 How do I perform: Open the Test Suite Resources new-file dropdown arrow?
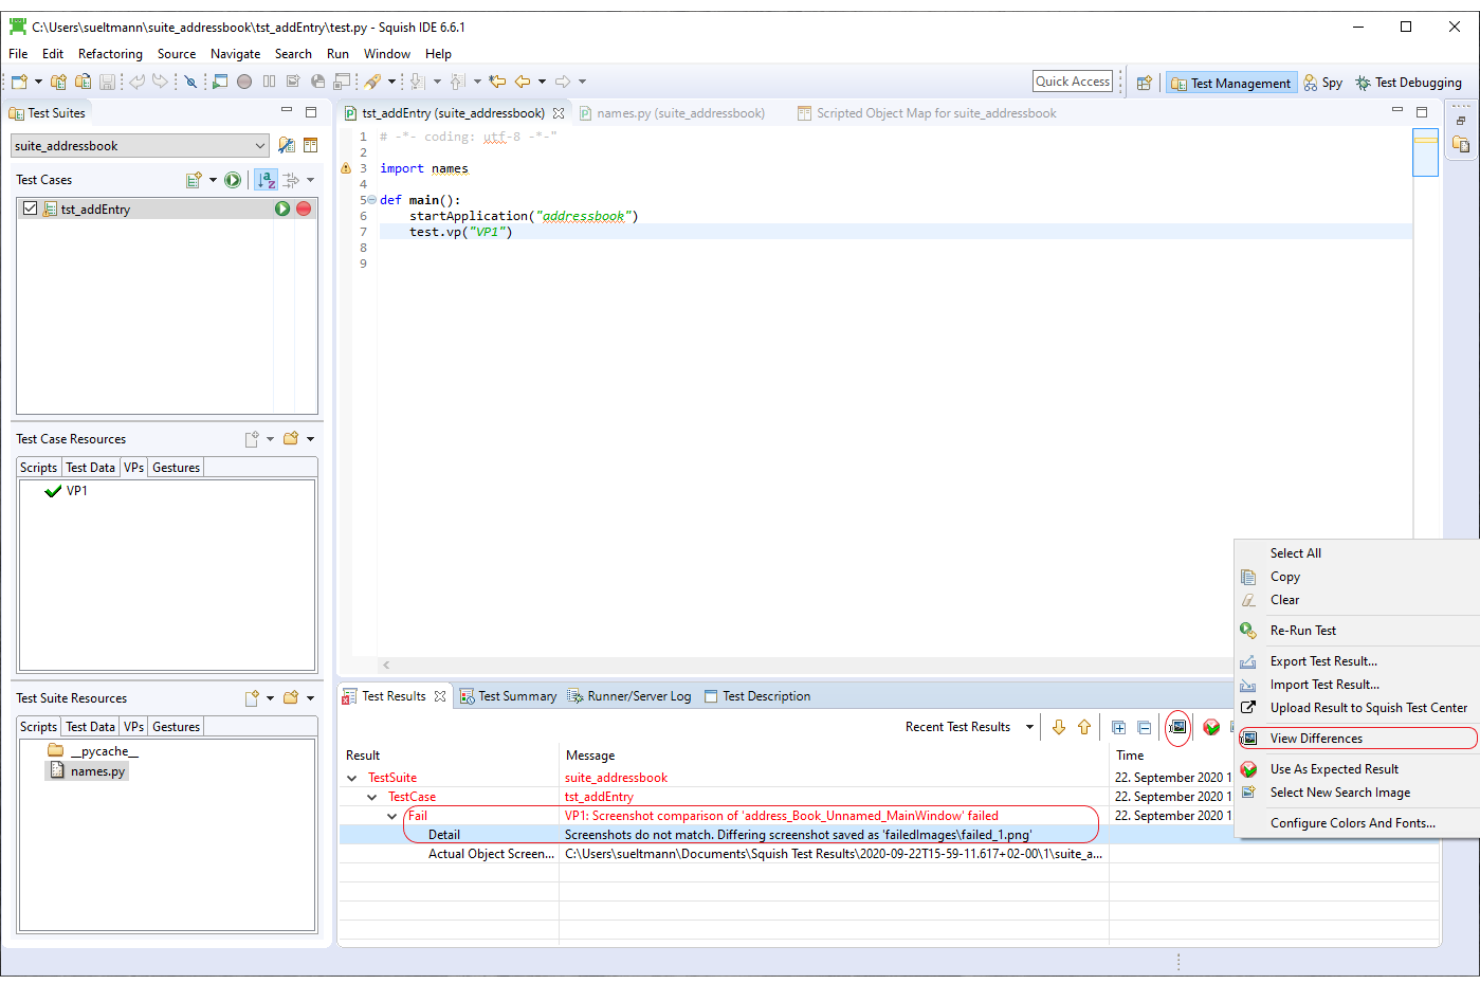tap(270, 699)
